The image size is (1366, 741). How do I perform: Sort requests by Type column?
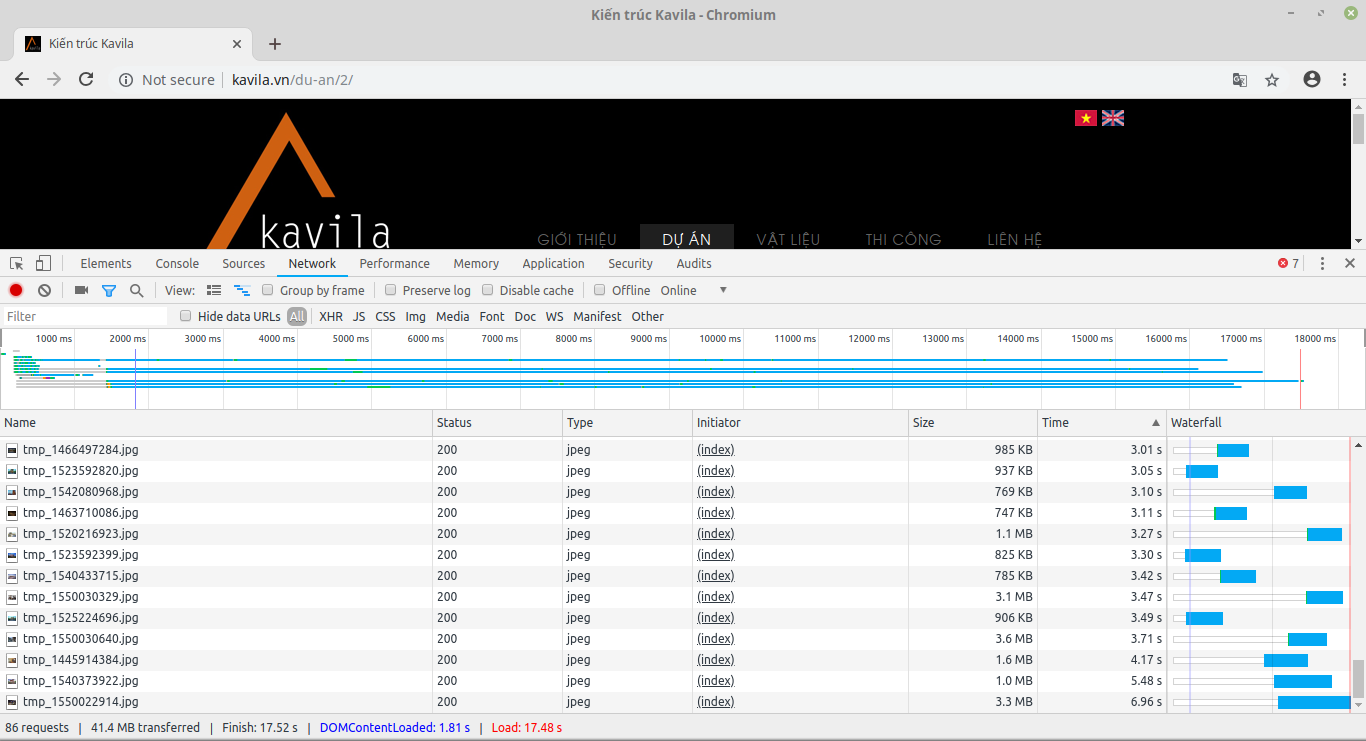click(x=627, y=423)
